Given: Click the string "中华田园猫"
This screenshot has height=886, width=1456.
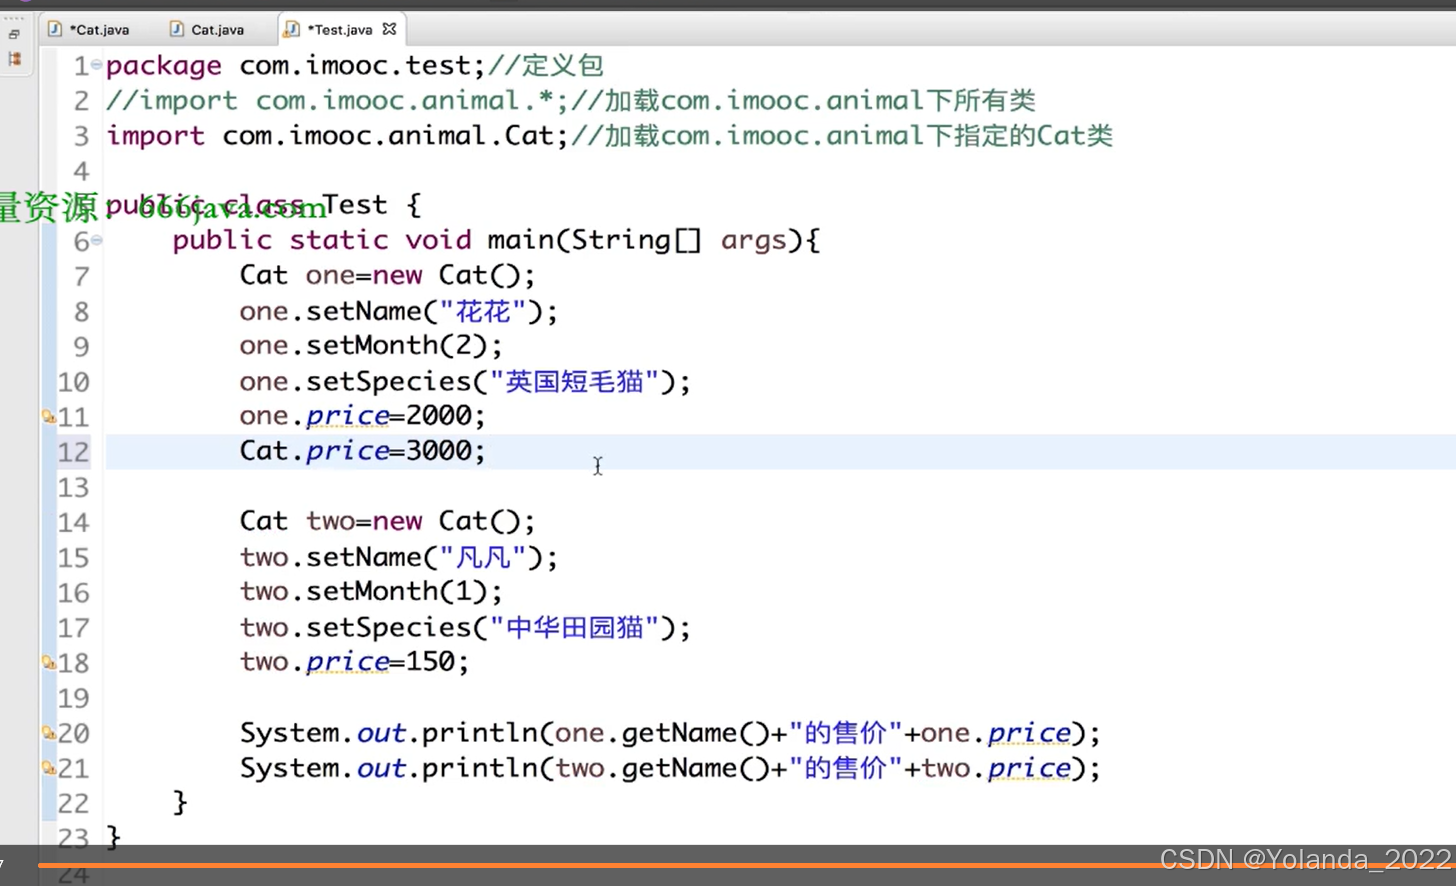Looking at the screenshot, I should pyautogui.click(x=575, y=627).
